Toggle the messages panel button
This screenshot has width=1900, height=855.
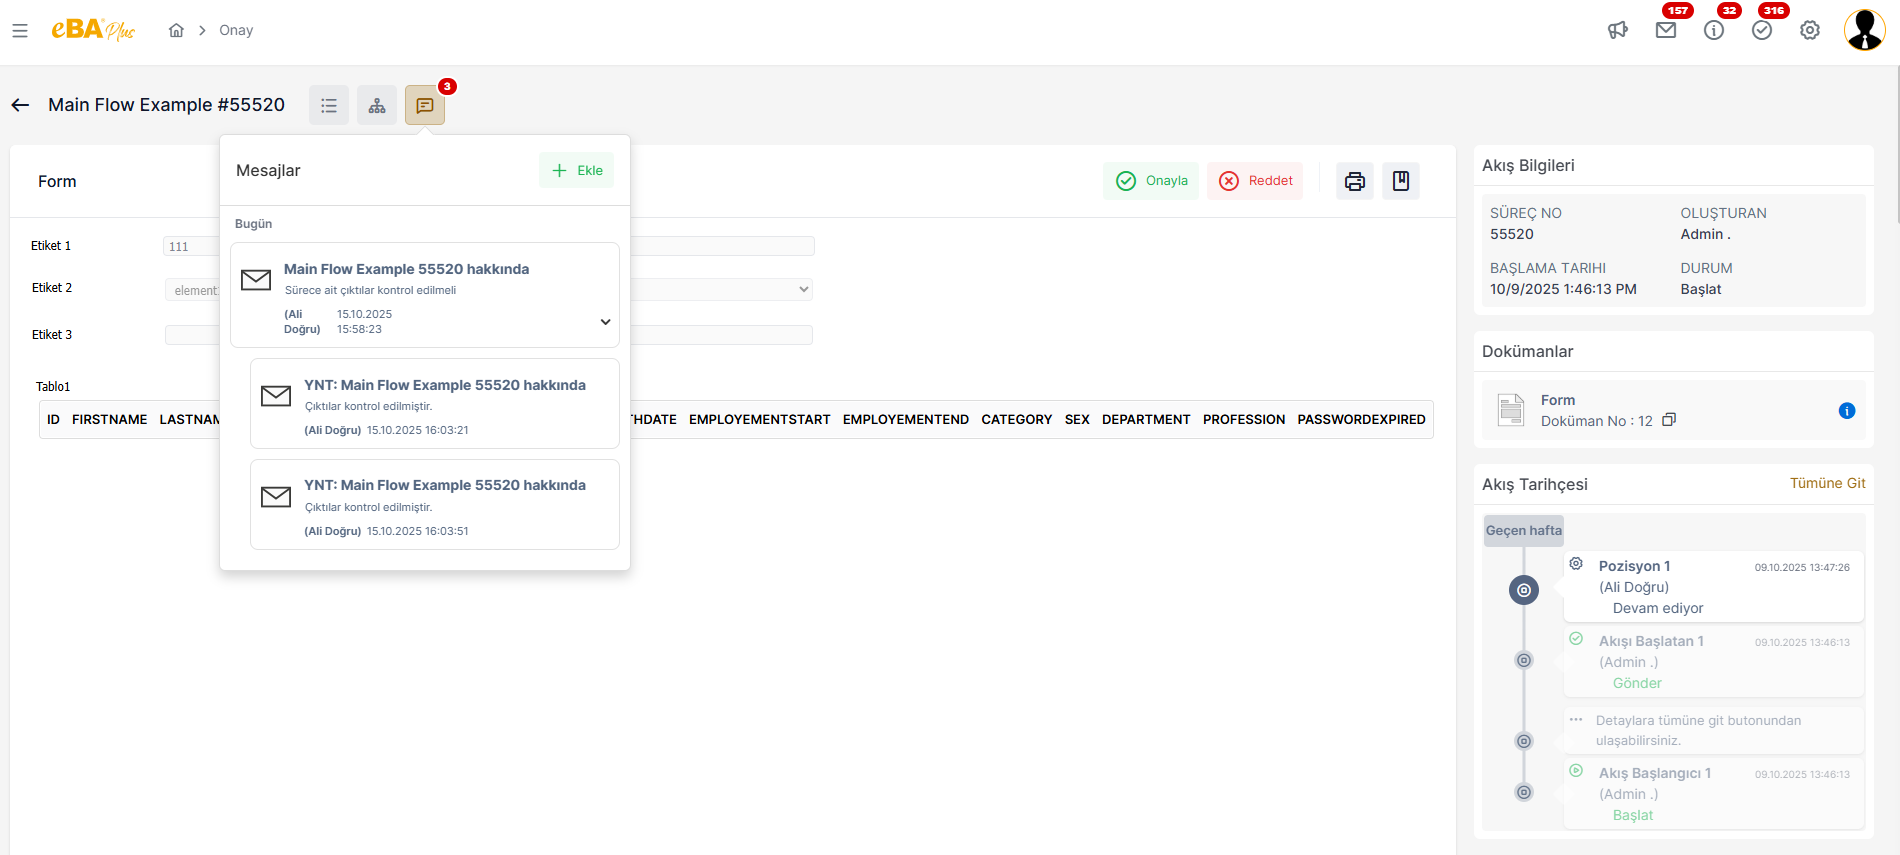(x=425, y=105)
